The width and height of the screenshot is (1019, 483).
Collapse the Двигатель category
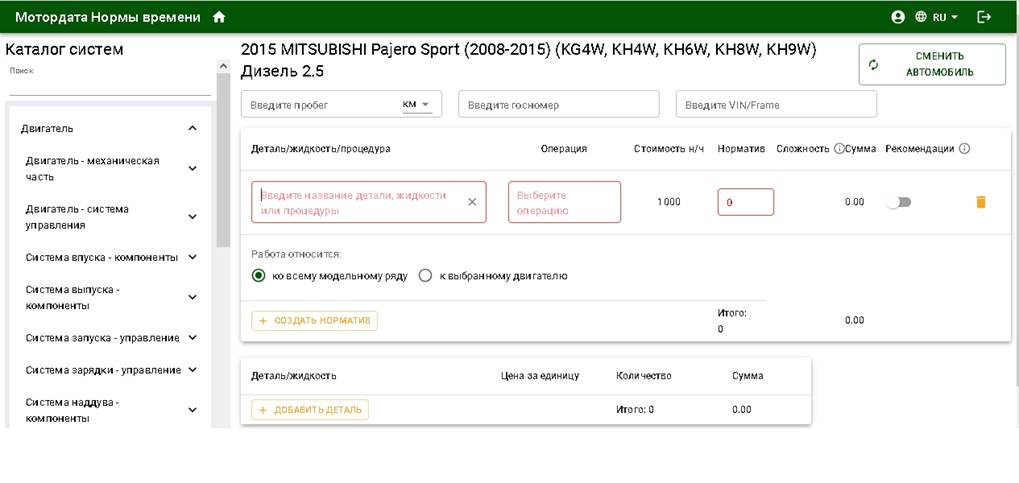tap(192, 129)
